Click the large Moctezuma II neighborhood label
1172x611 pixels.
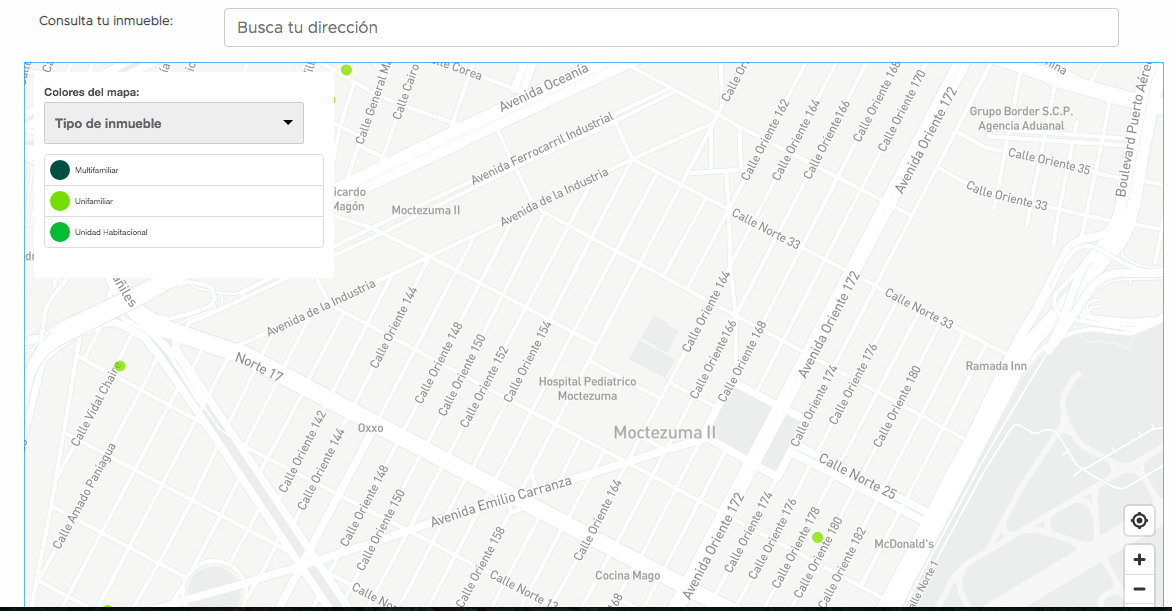pos(664,433)
